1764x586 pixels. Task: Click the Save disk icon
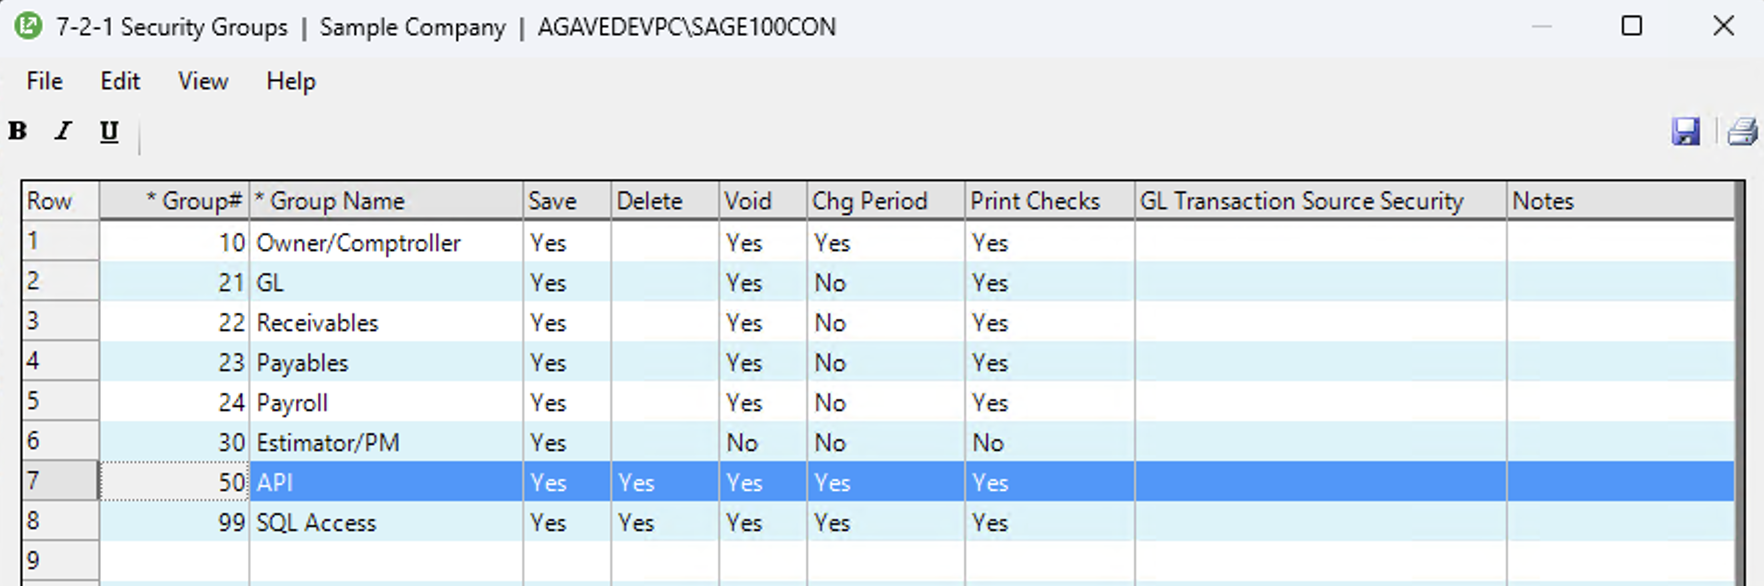click(x=1685, y=131)
